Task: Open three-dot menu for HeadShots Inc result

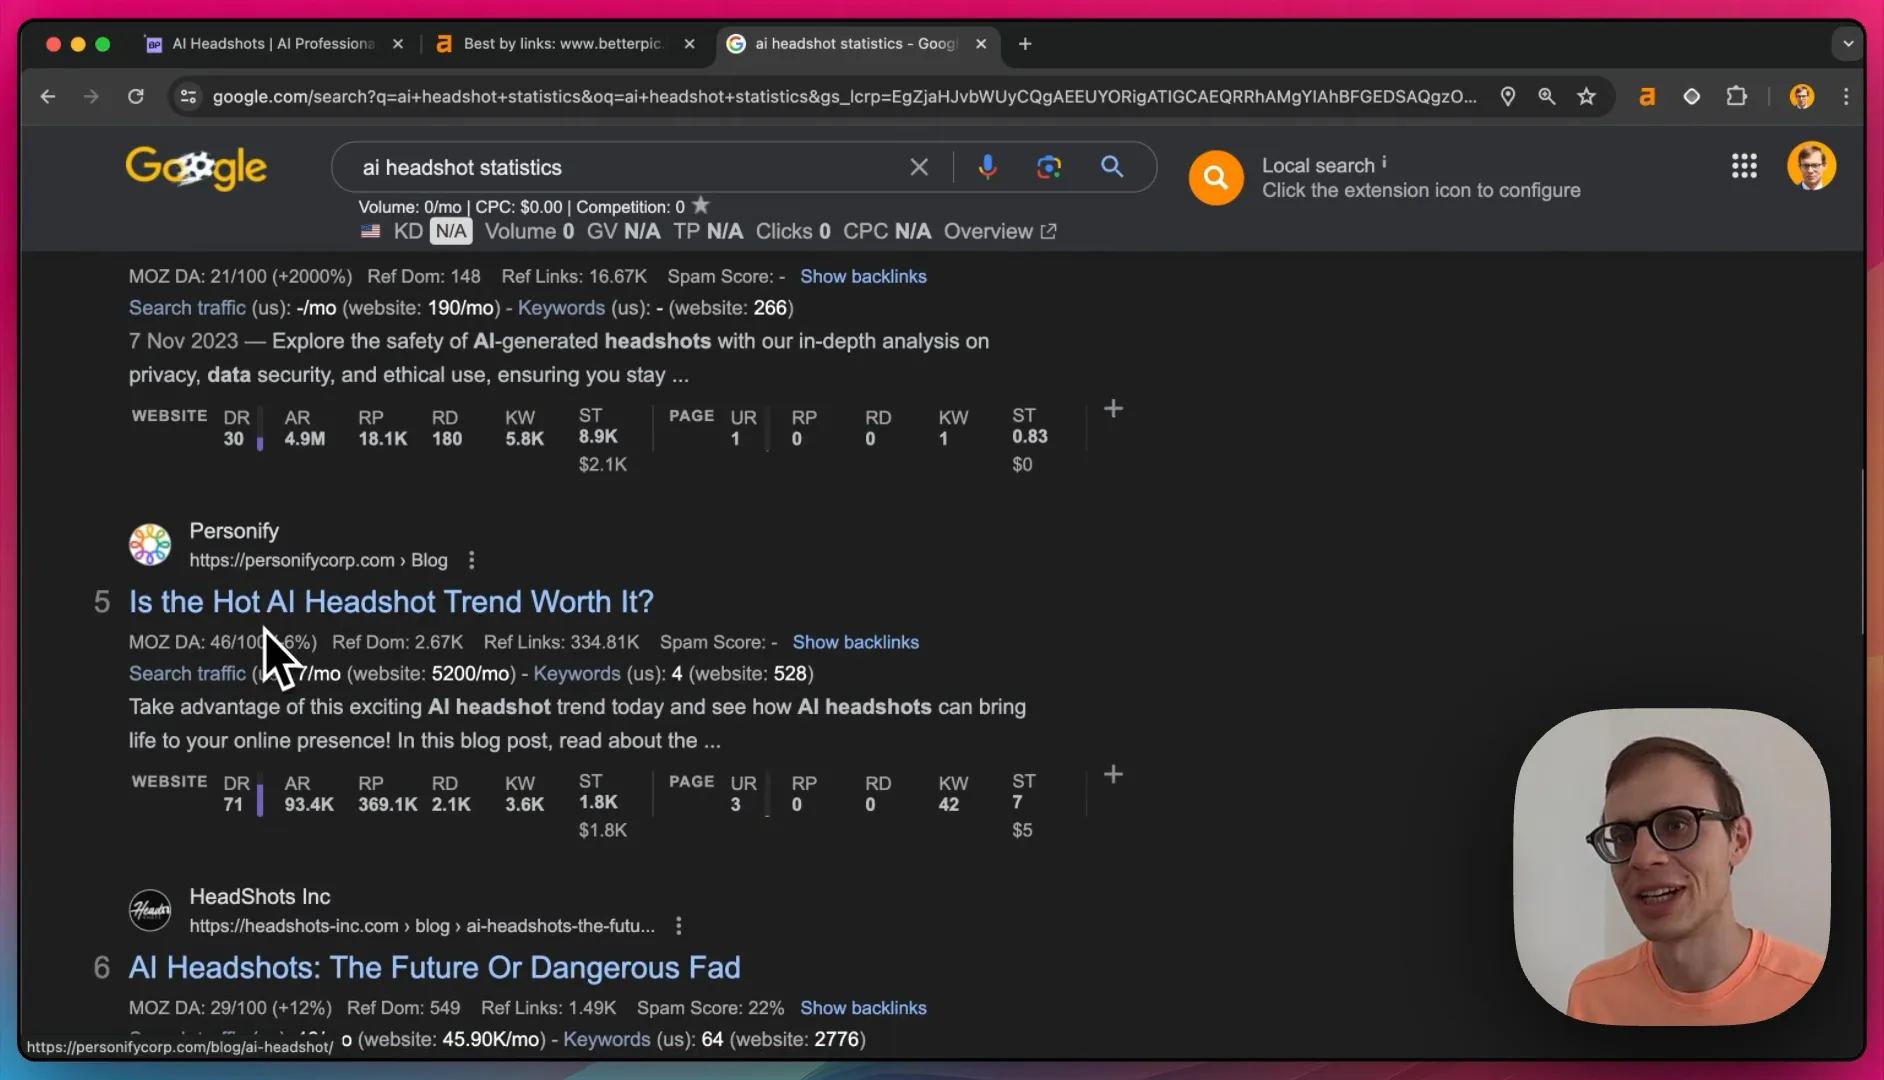Action: coord(678,926)
